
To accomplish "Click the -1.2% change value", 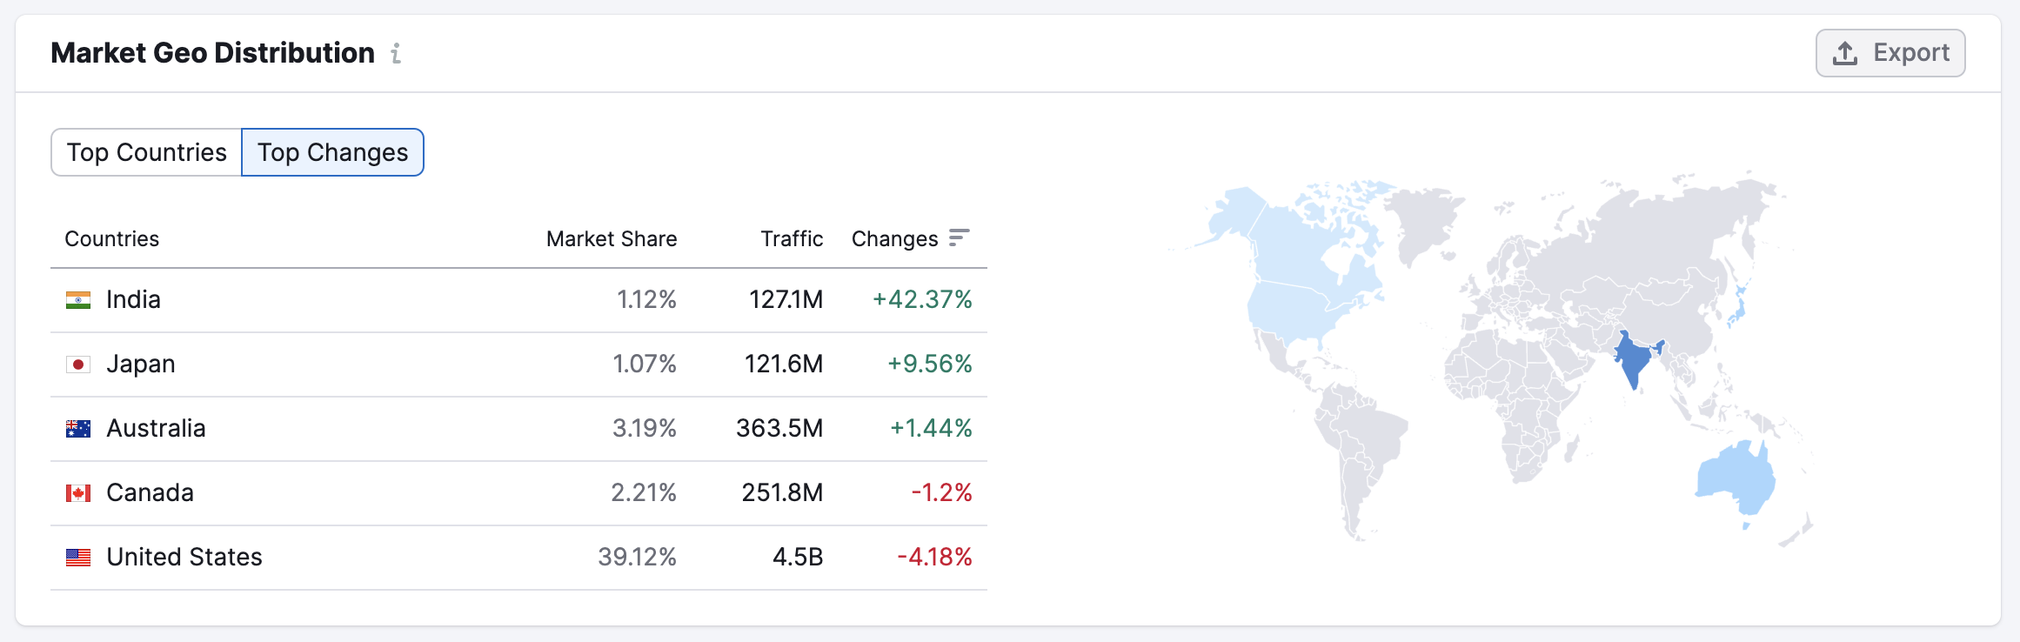I will [941, 493].
